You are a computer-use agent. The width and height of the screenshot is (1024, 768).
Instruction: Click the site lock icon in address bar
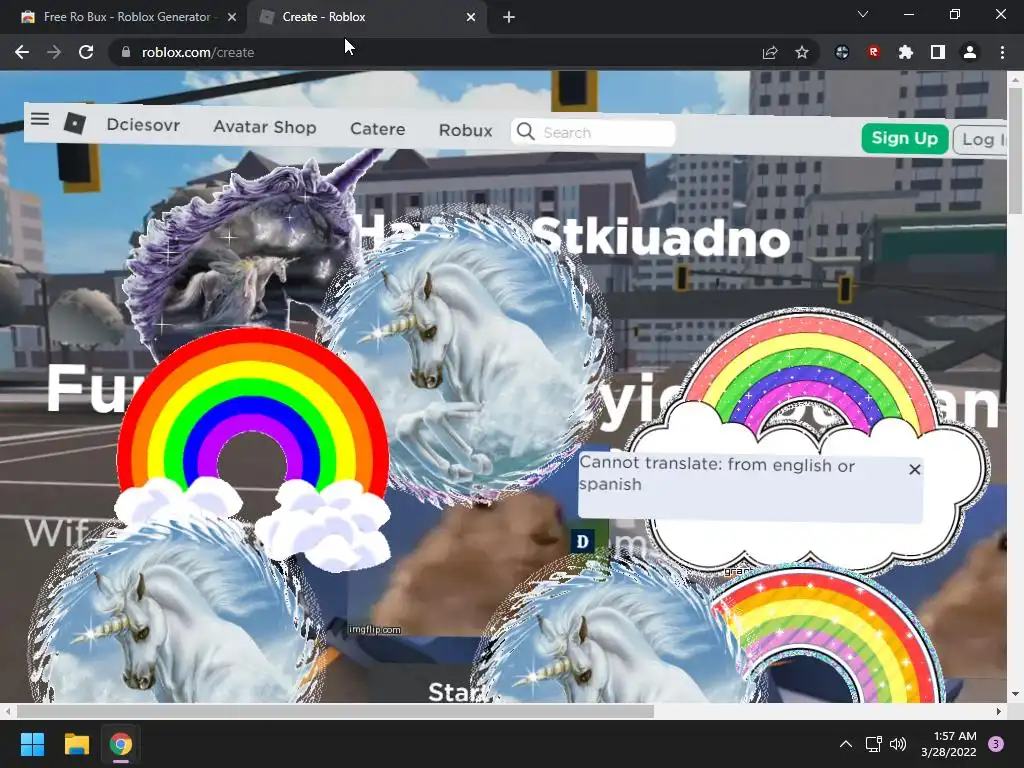(126, 52)
